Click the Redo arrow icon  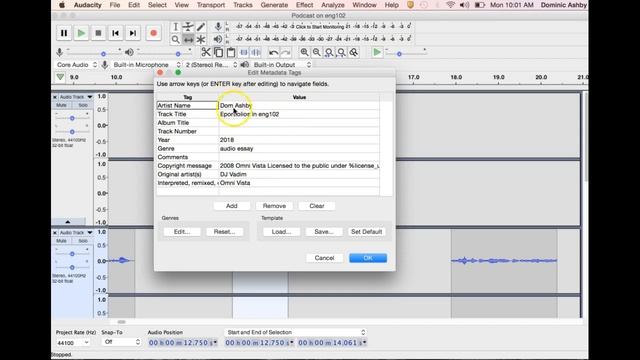(286, 52)
